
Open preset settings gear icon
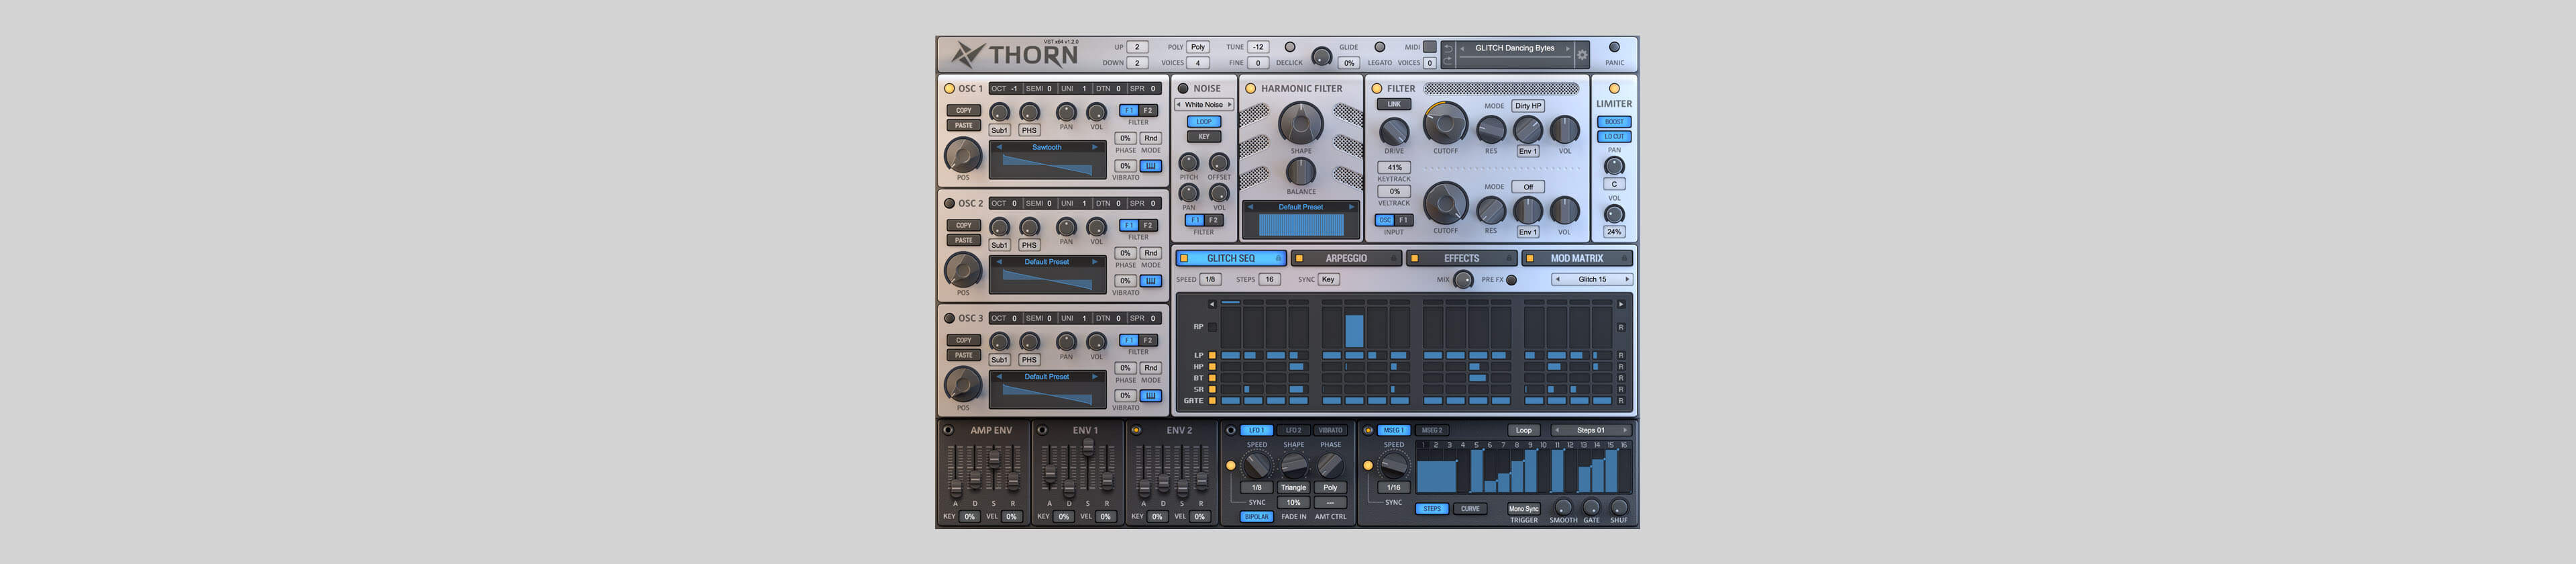point(1582,55)
